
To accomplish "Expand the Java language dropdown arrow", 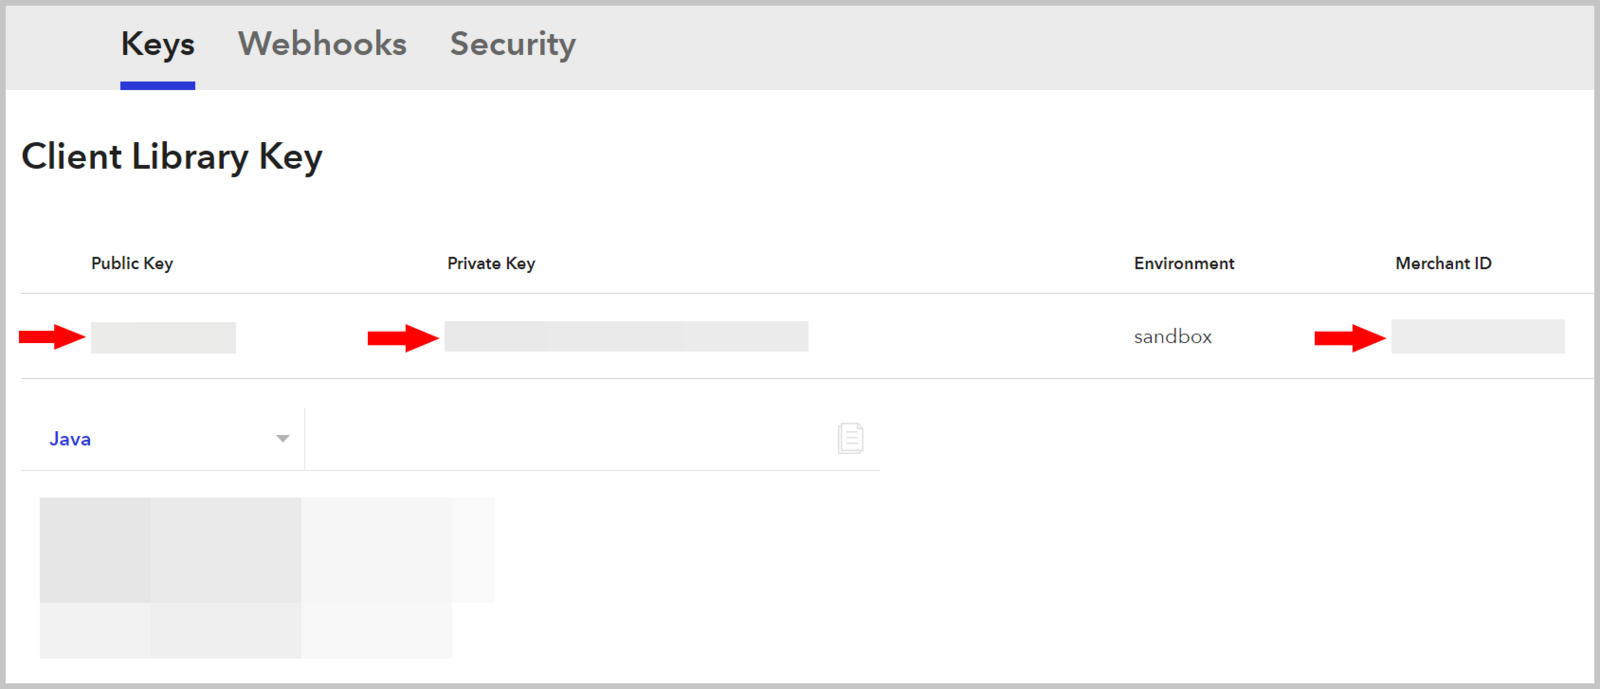I will pos(283,439).
